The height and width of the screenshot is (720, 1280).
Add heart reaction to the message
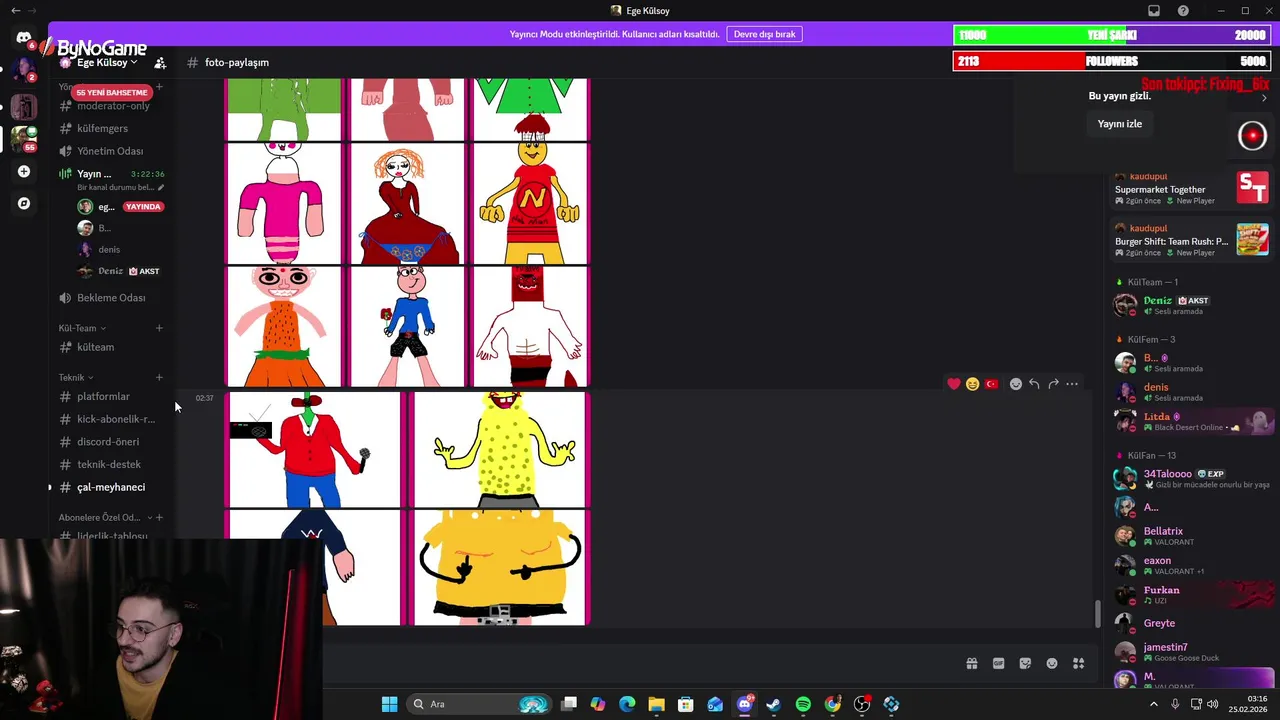click(954, 384)
